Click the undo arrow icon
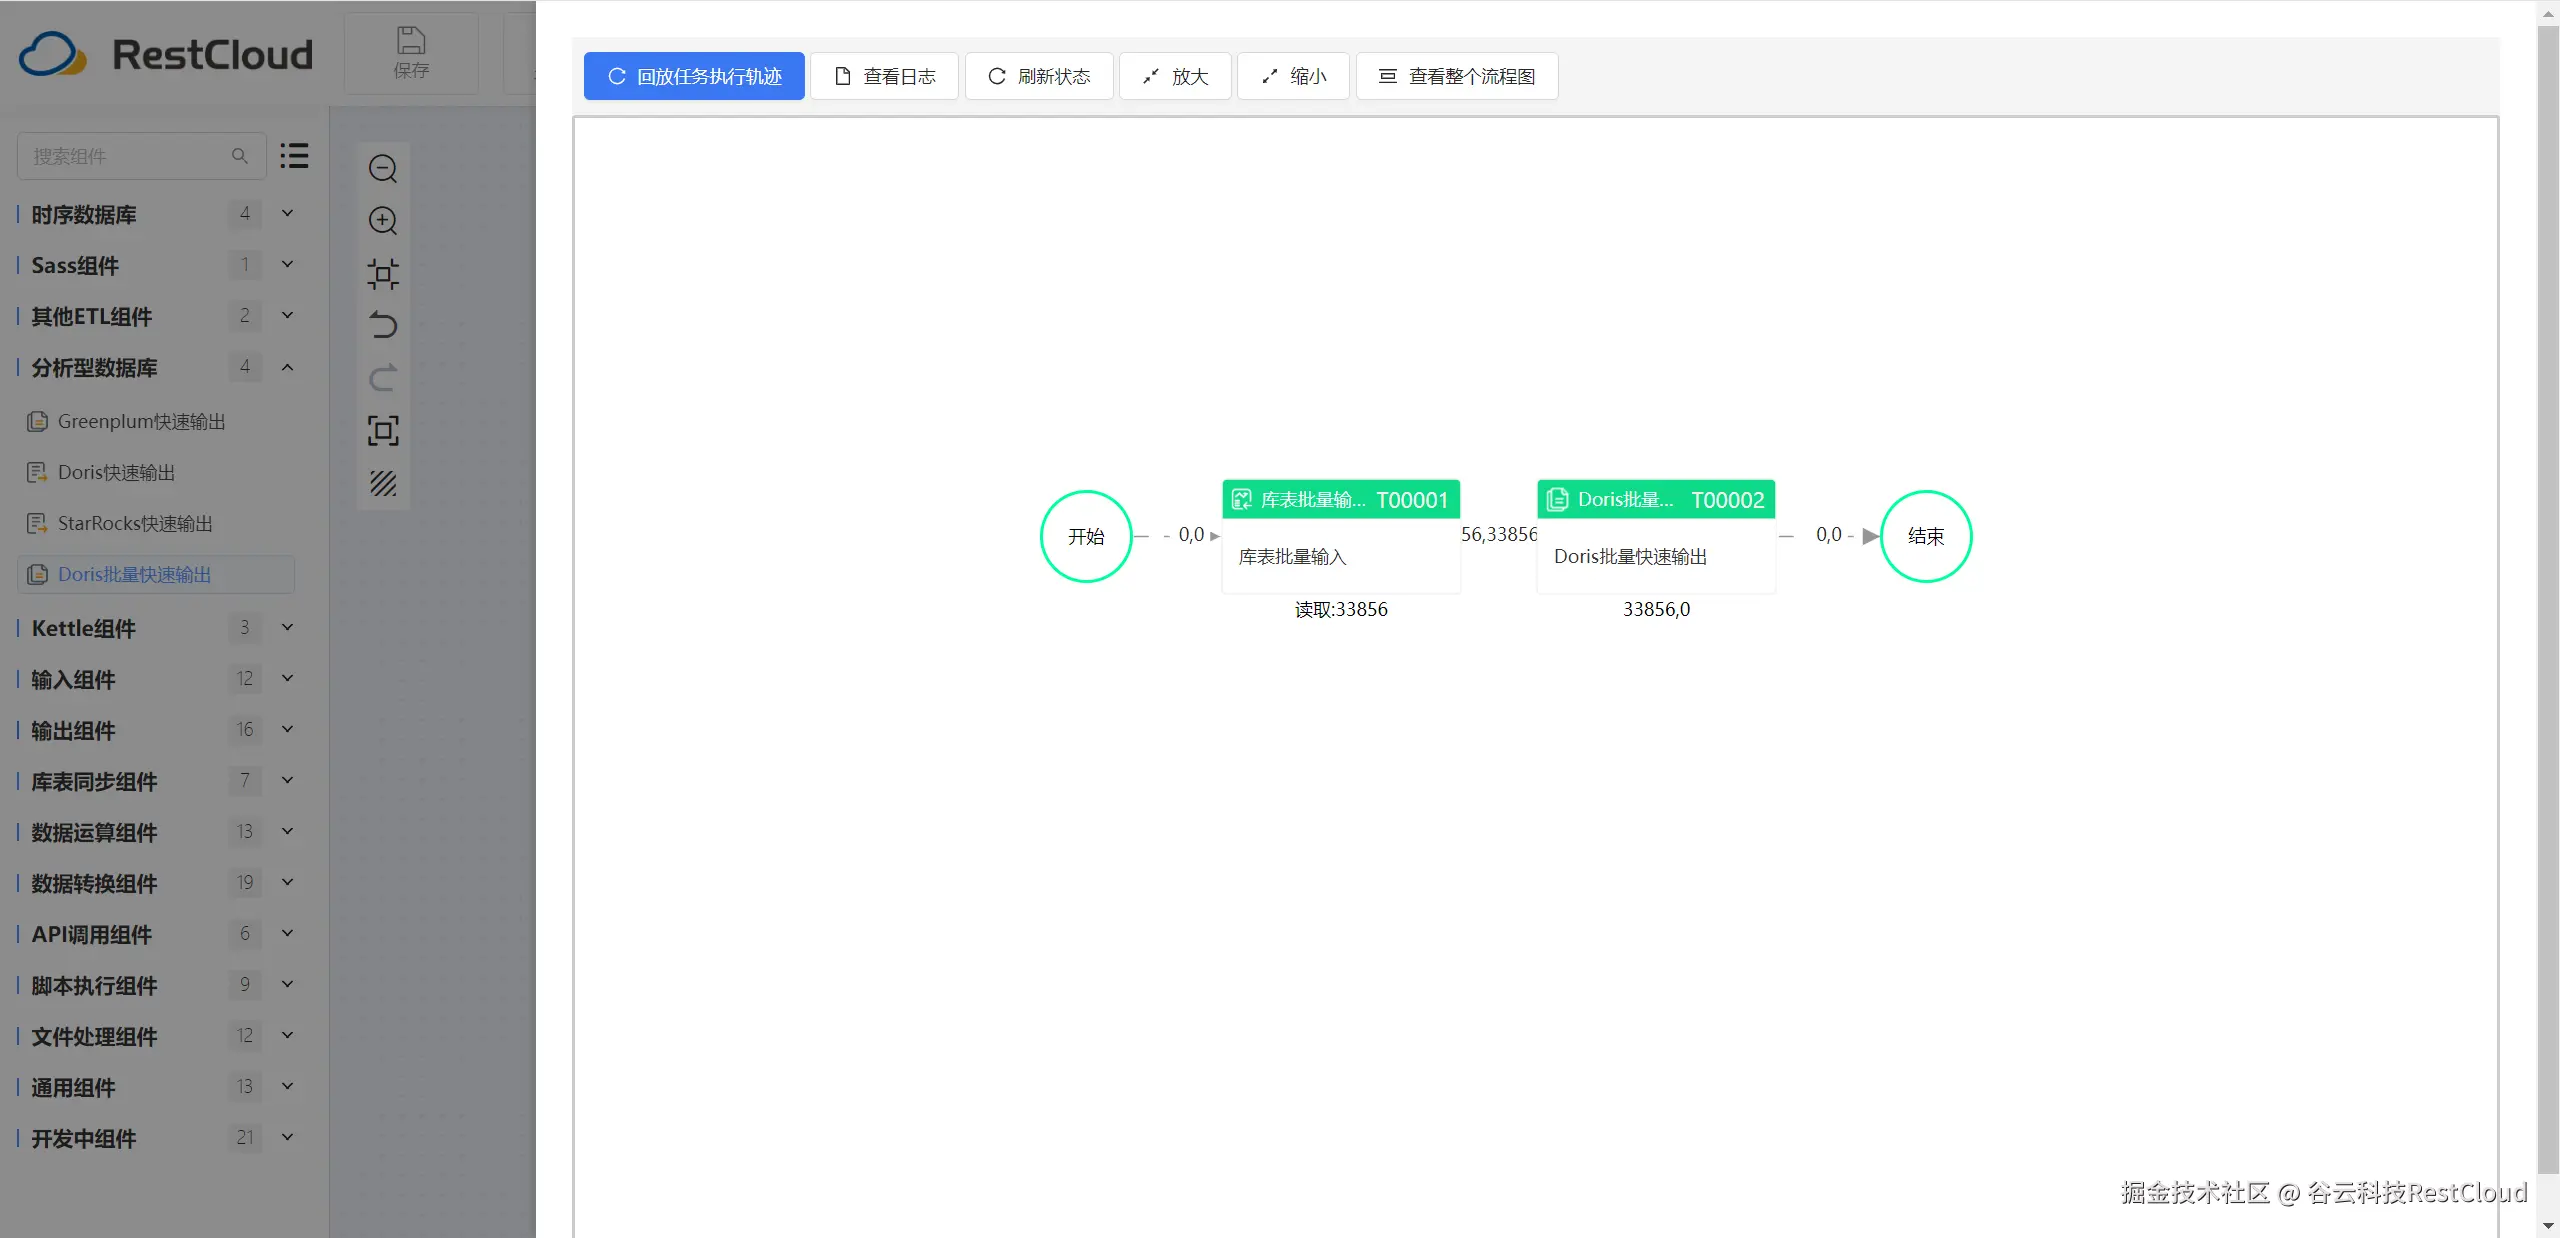 (383, 326)
